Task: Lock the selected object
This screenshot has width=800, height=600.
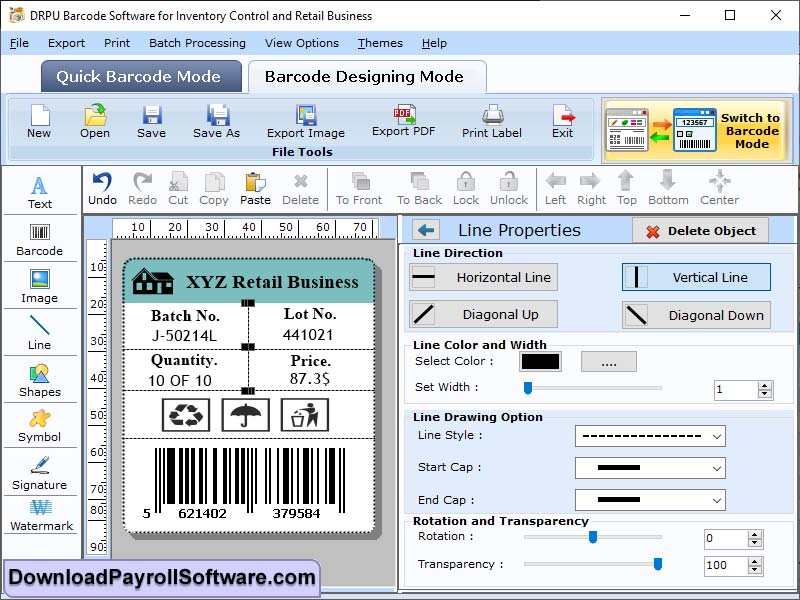Action: click(464, 187)
